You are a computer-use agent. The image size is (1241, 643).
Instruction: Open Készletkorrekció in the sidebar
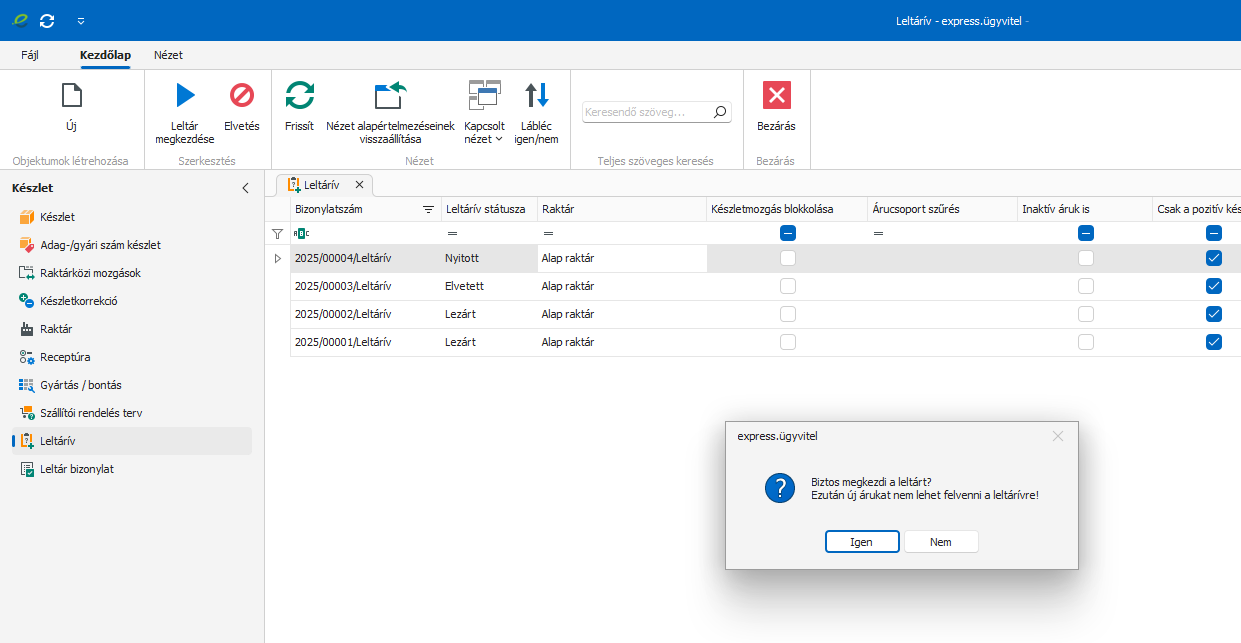(x=78, y=301)
